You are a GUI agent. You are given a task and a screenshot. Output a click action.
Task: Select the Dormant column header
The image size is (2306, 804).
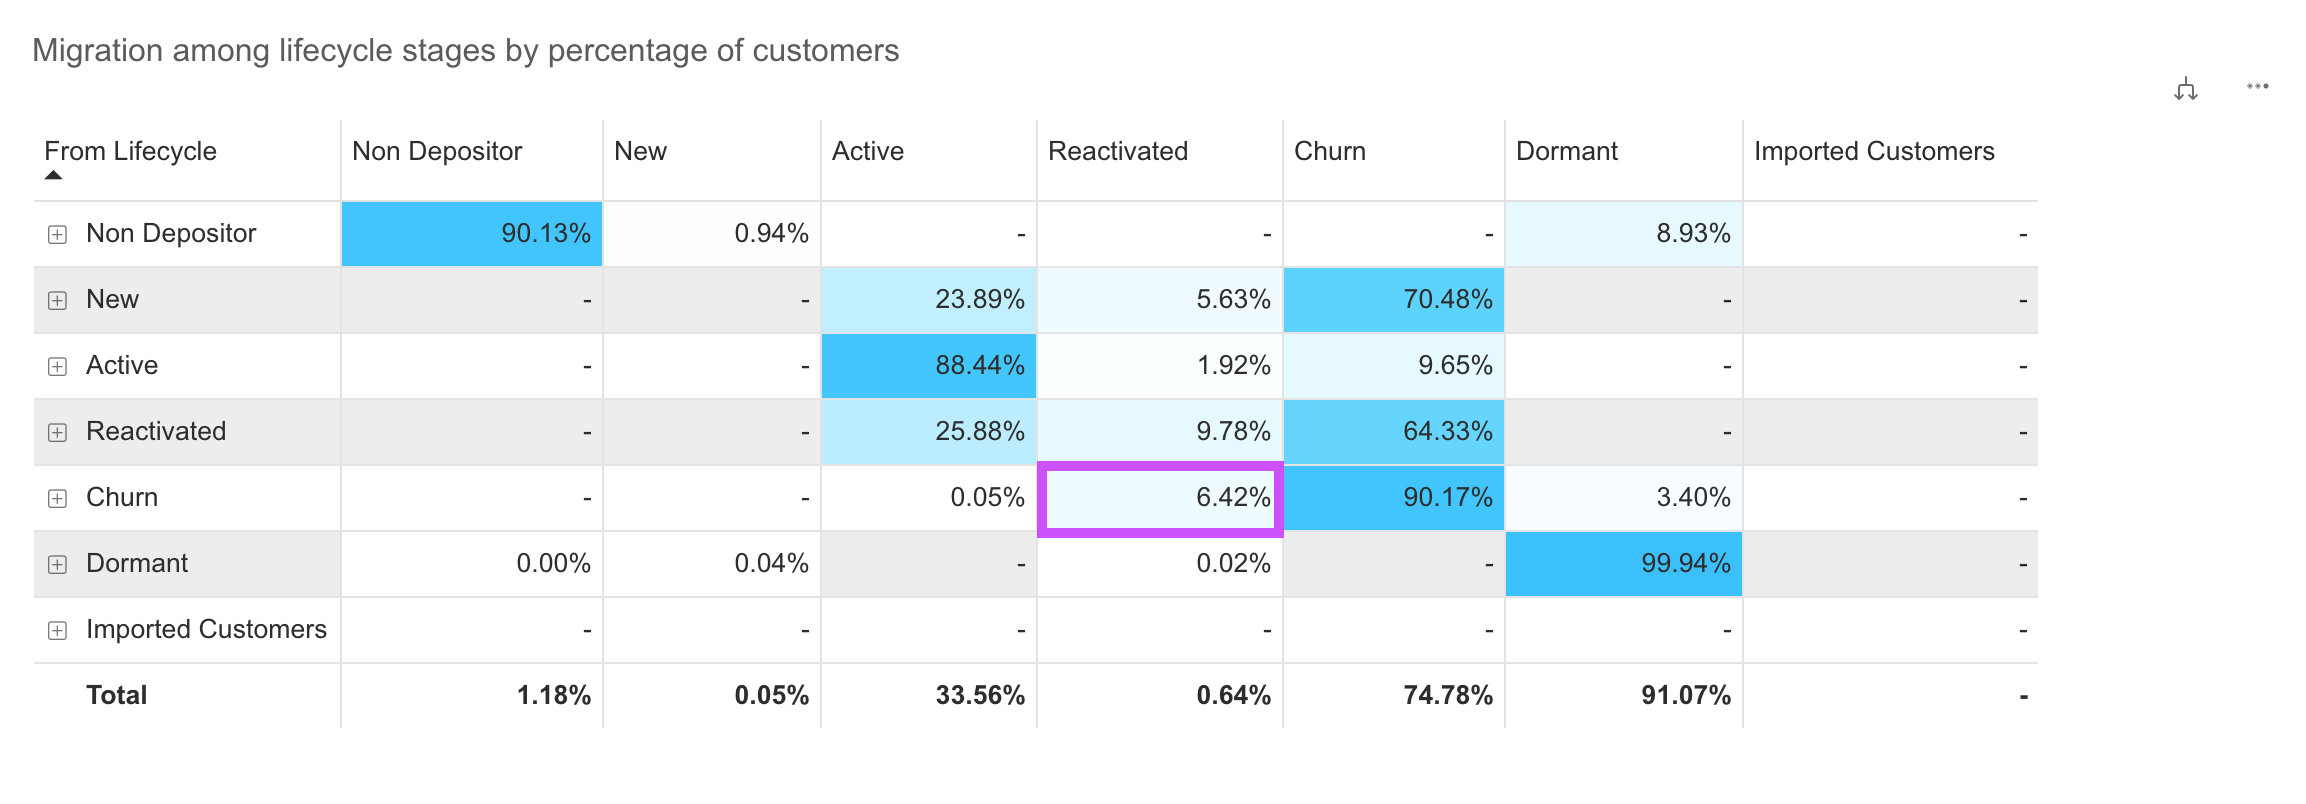click(1567, 151)
